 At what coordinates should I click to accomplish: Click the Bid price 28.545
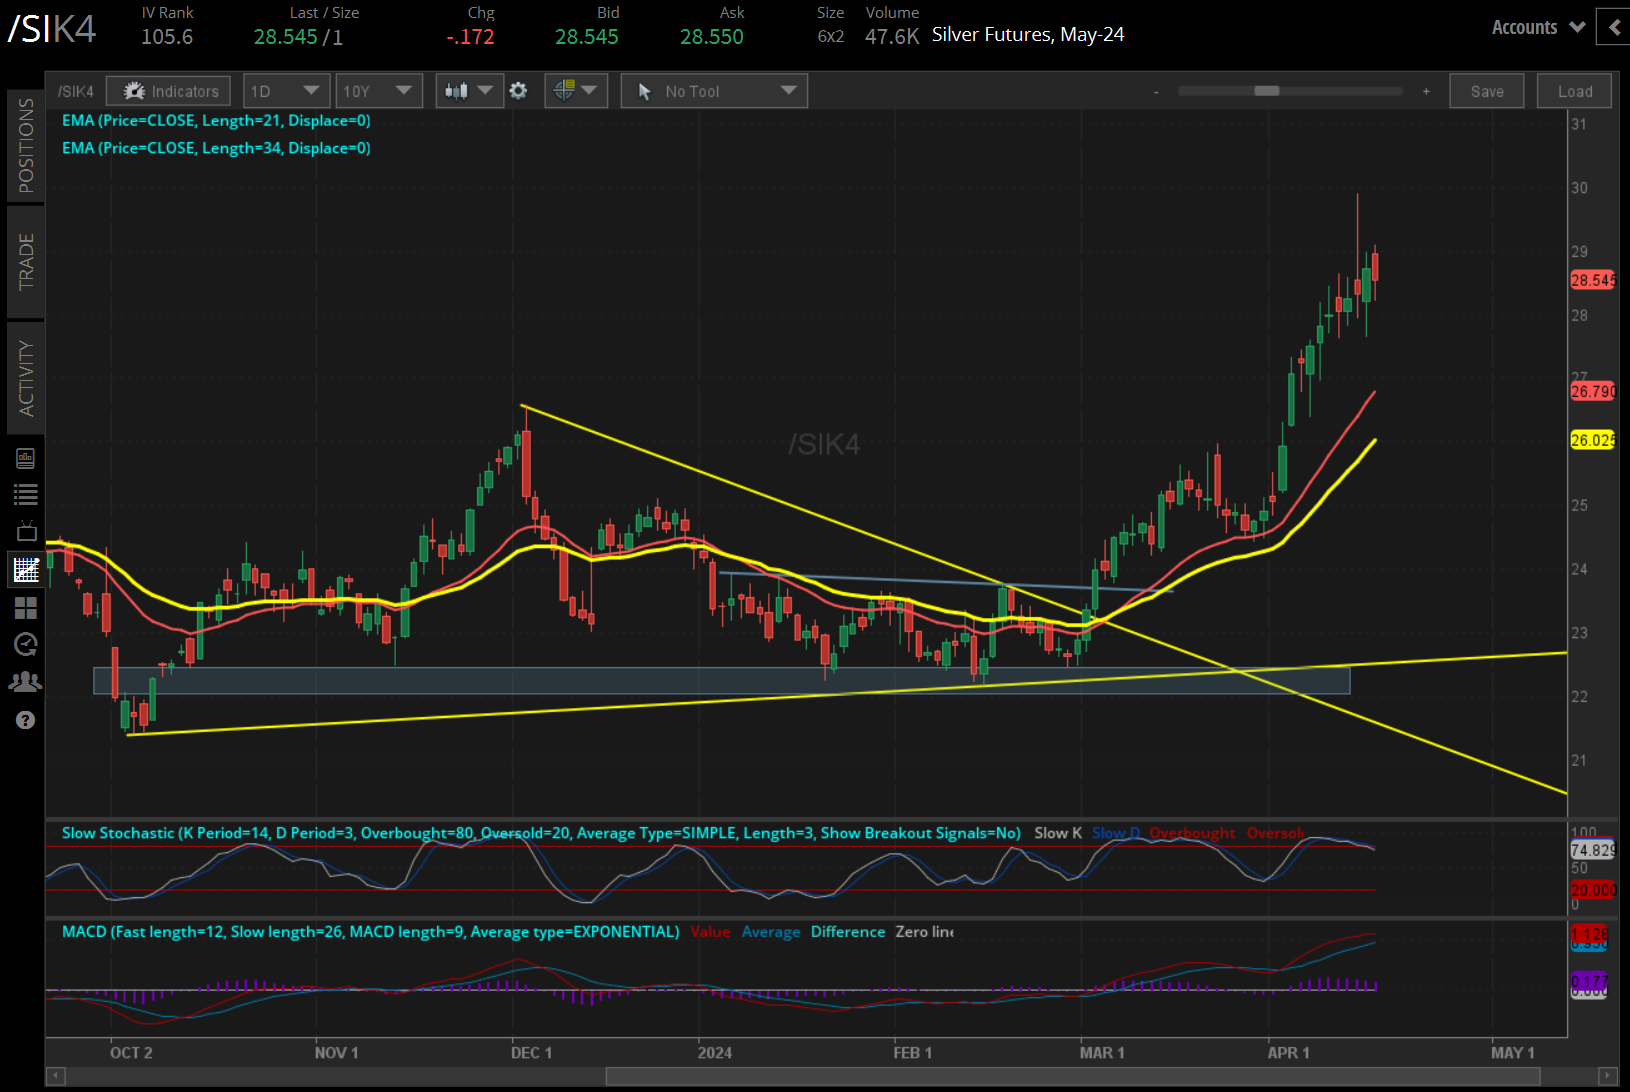pyautogui.click(x=587, y=37)
